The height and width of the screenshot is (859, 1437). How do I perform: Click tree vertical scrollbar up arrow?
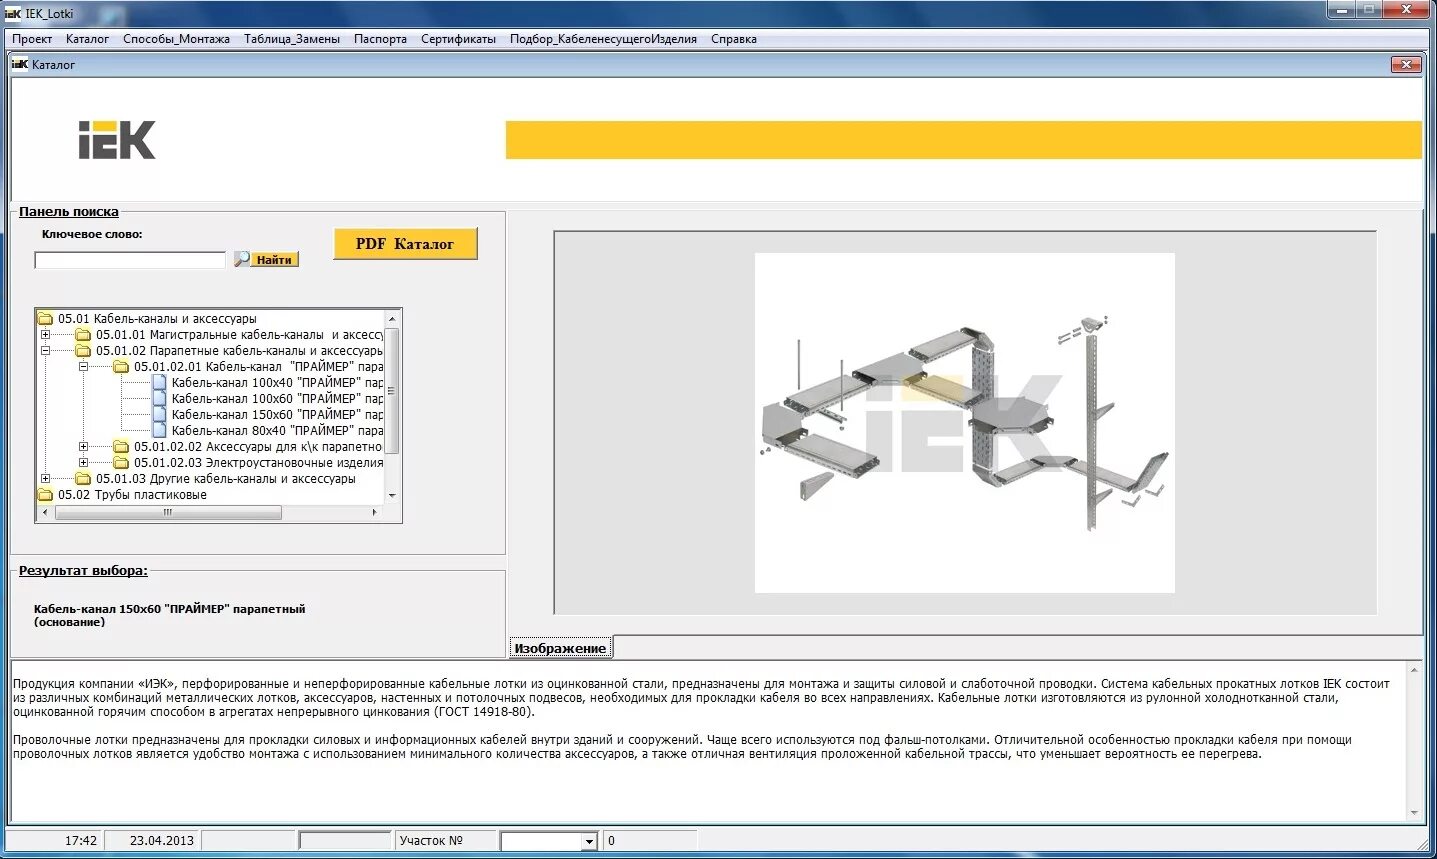[392, 317]
